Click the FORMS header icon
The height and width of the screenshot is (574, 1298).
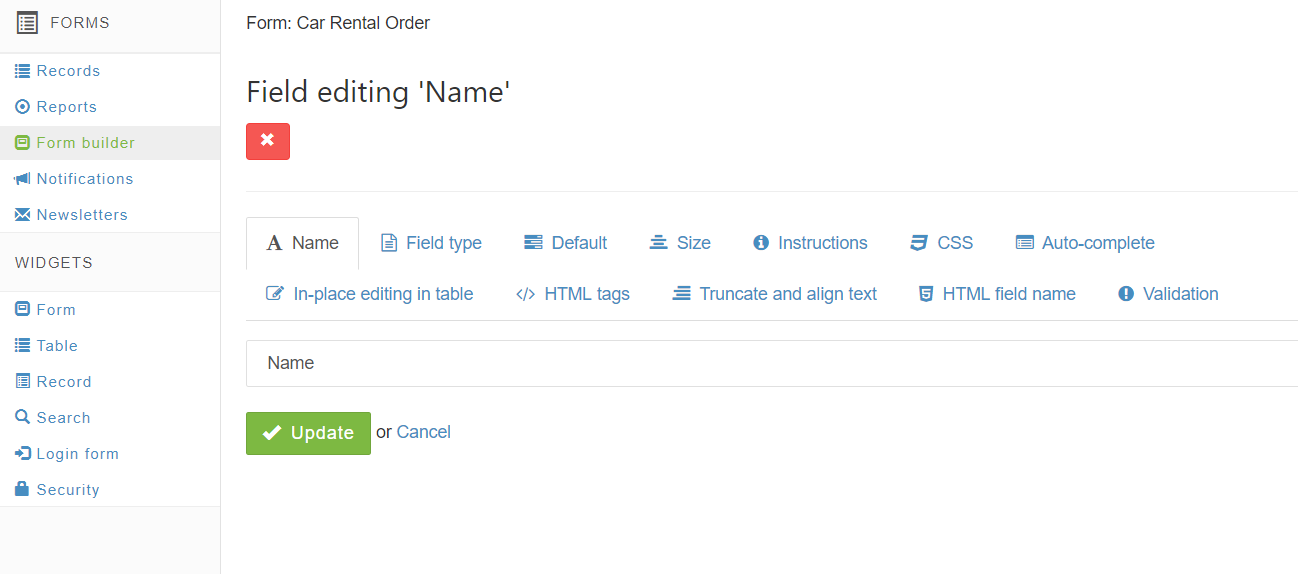(x=28, y=22)
